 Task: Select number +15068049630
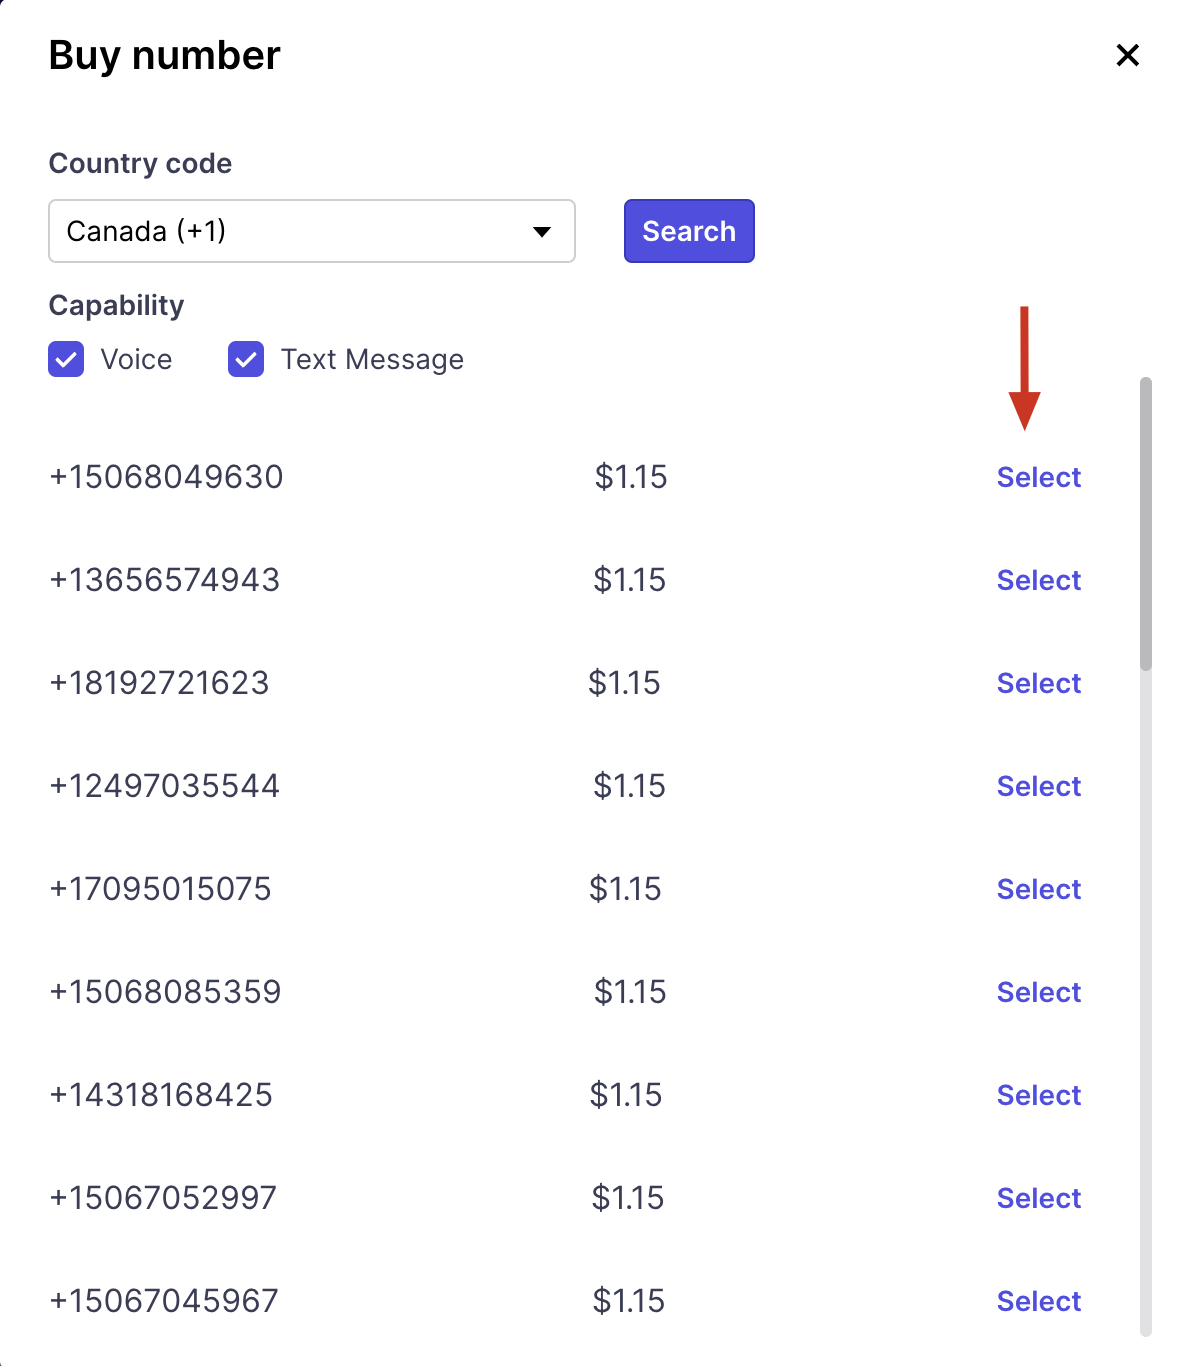1038,477
